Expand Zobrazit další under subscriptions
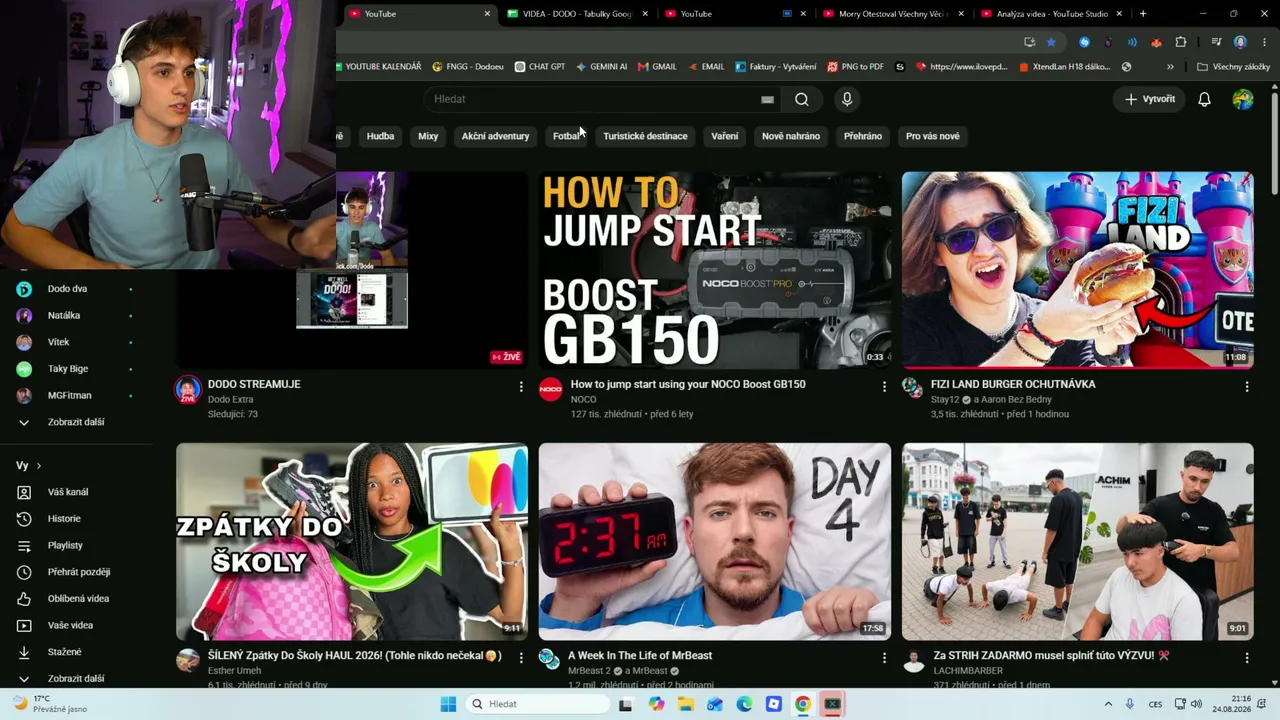1280x720 pixels. point(76,422)
